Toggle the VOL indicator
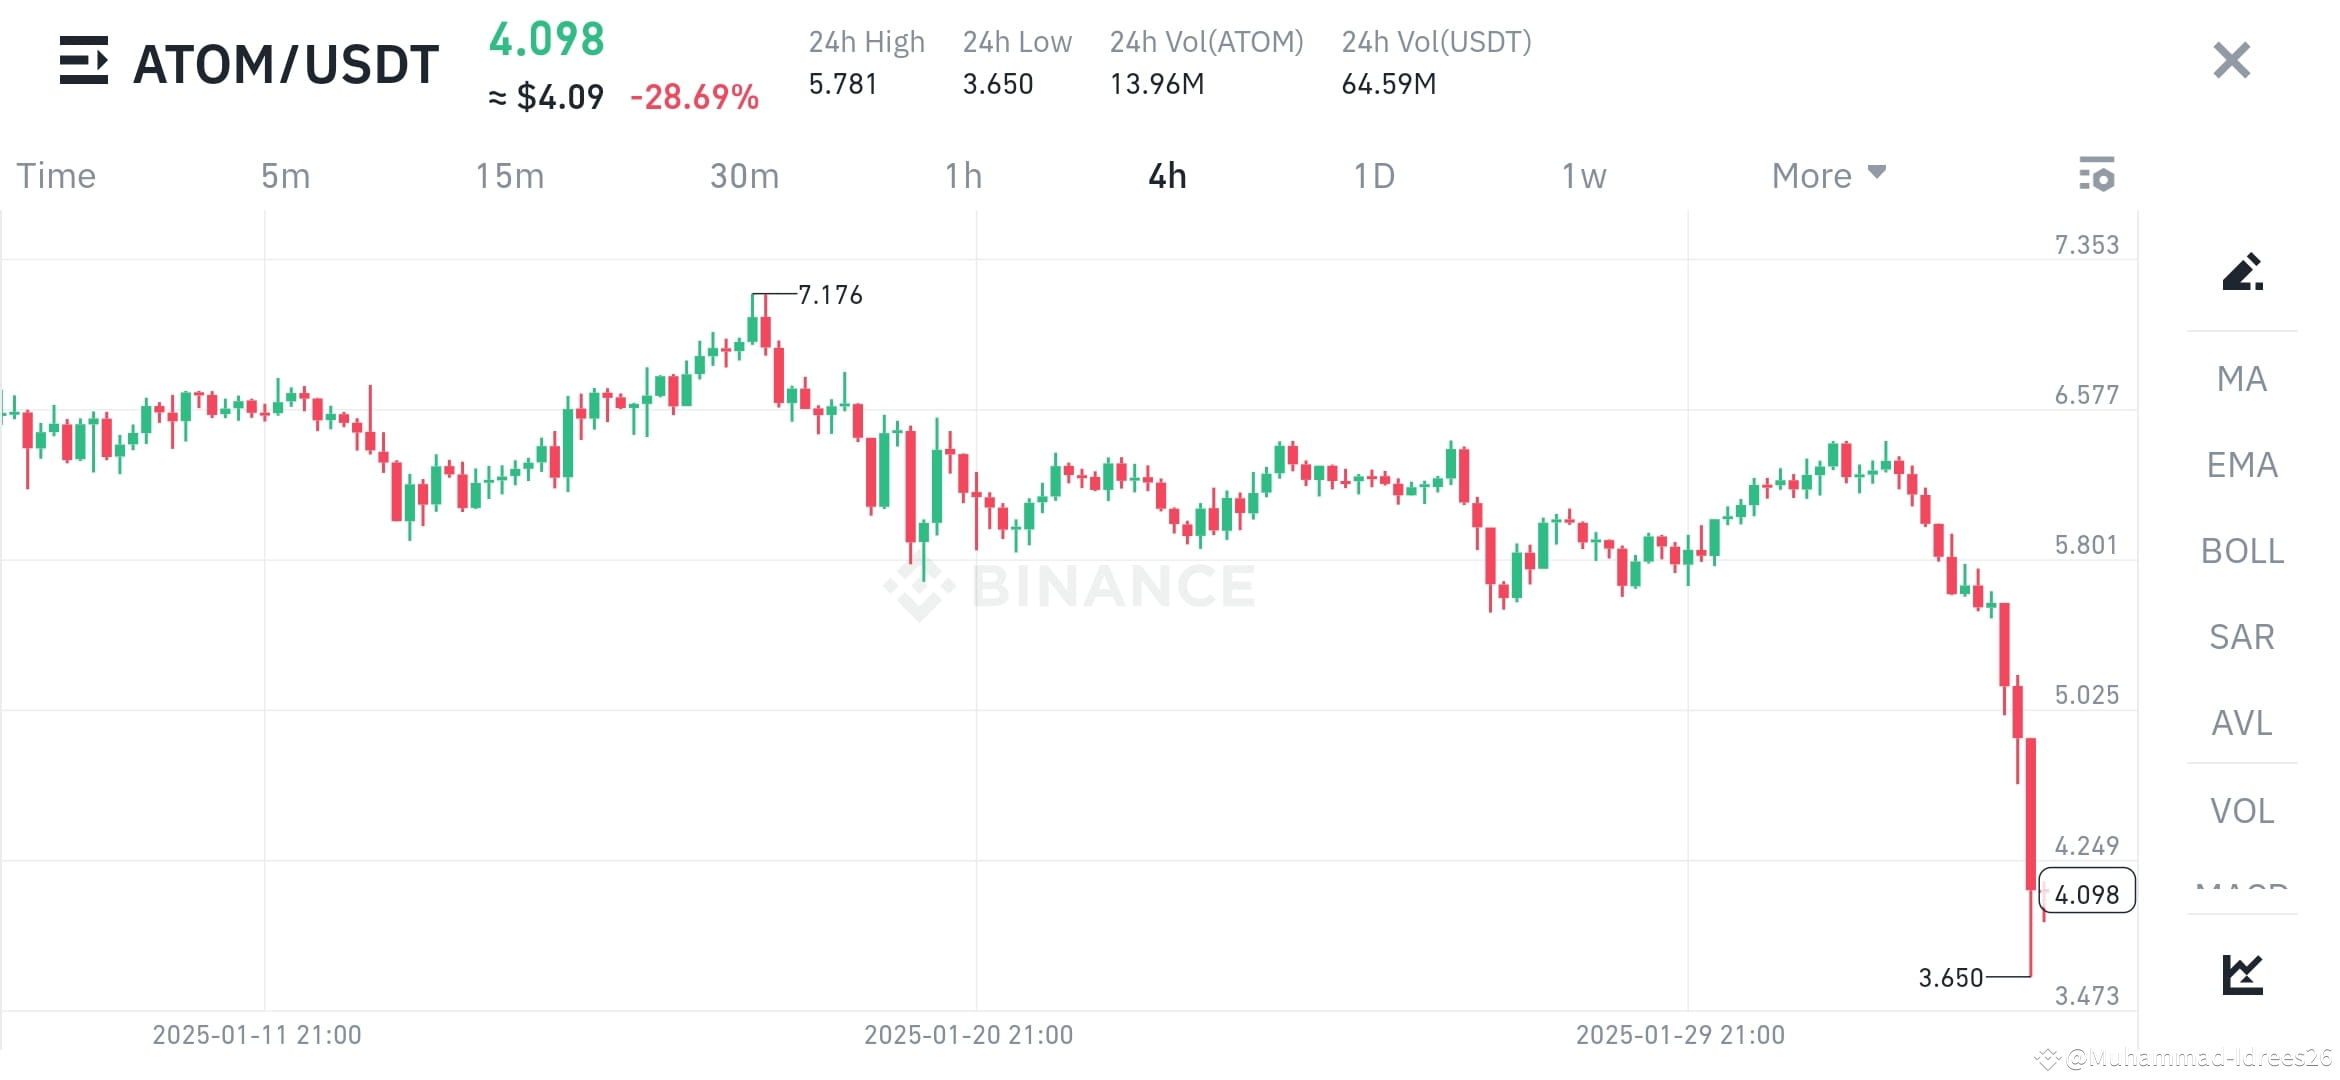This screenshot has width=2340, height=1080. click(x=2241, y=810)
